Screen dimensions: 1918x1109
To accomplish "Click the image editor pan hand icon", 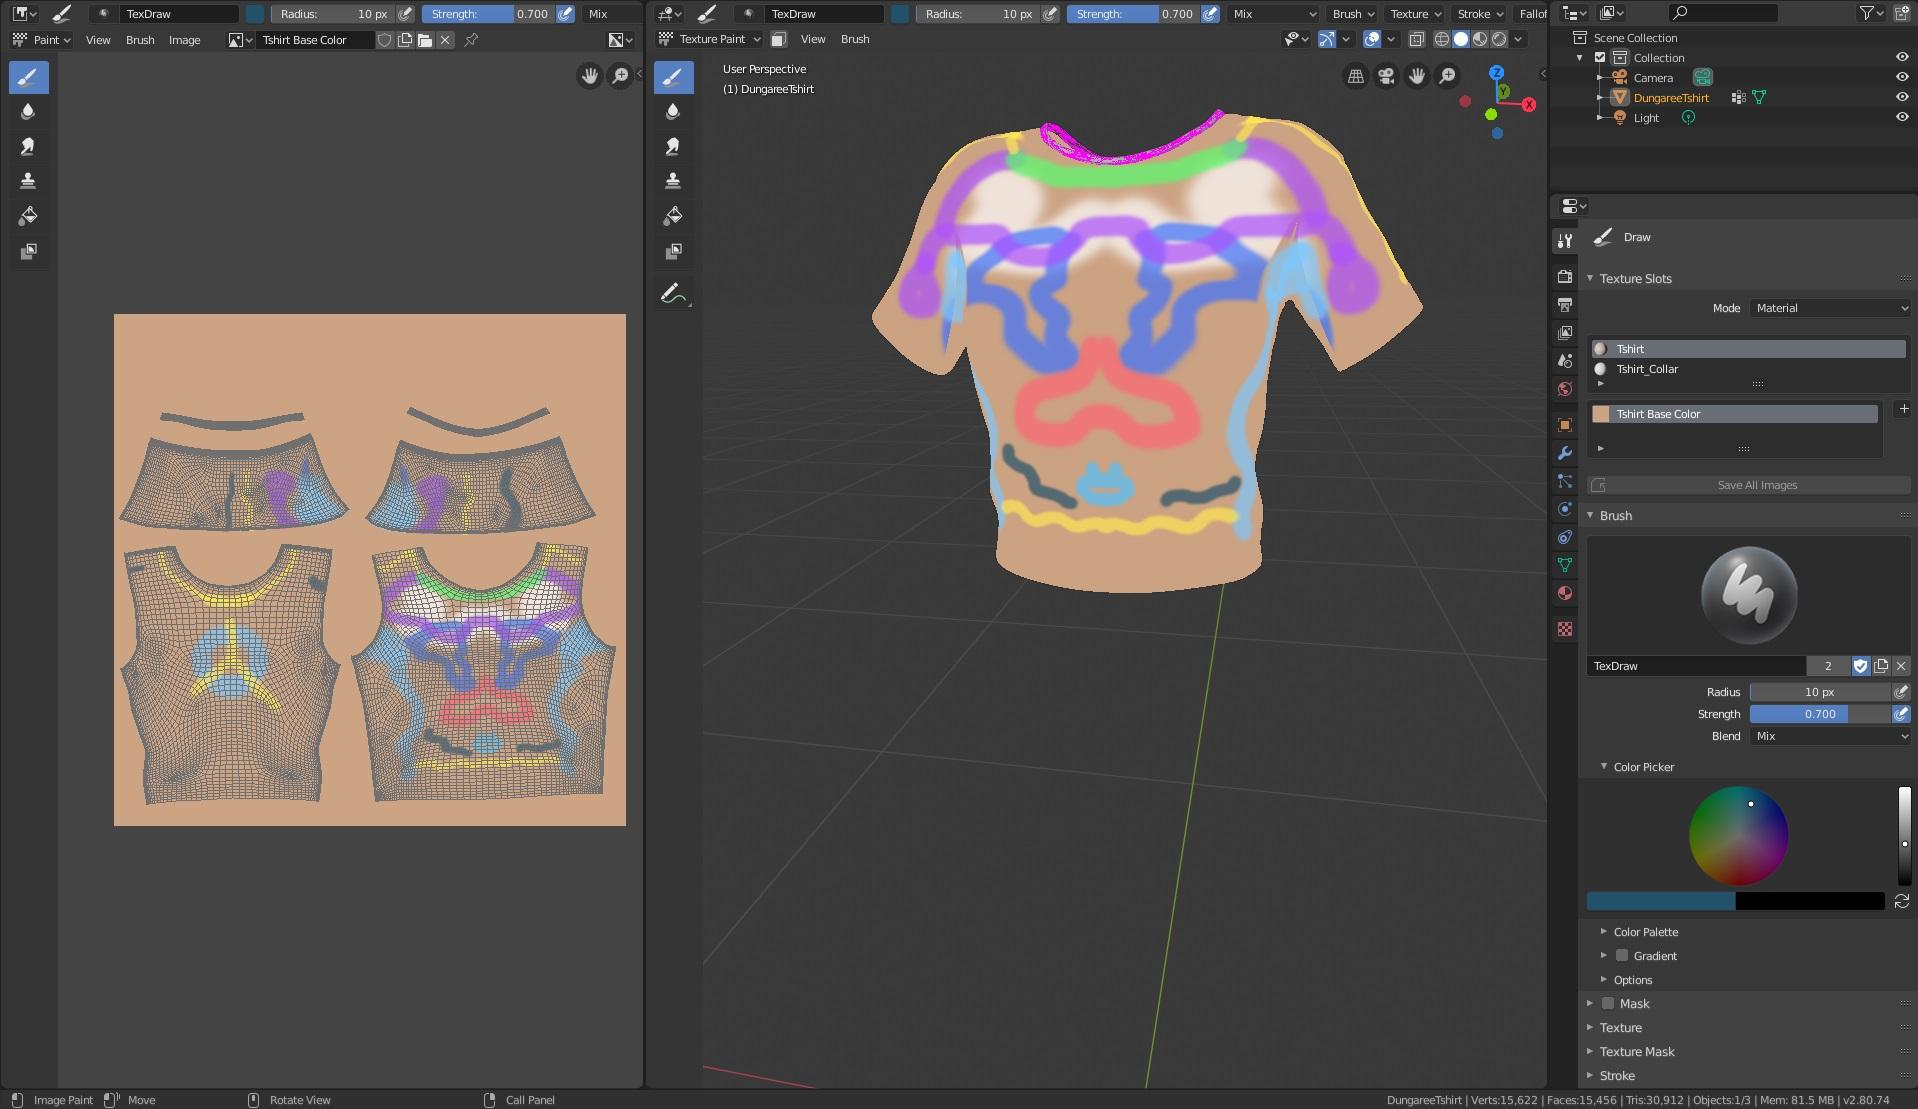I will tap(590, 76).
